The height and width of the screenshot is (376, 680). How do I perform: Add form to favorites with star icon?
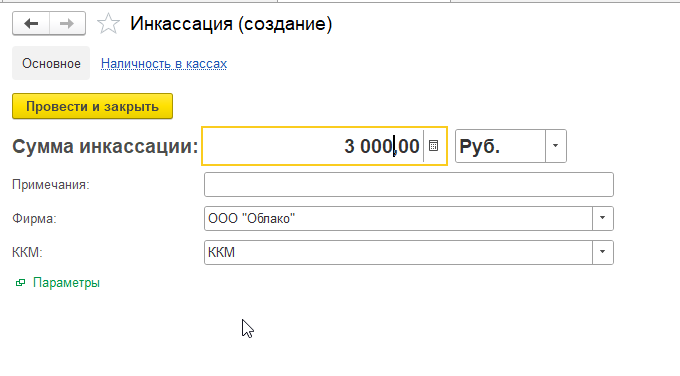tap(108, 24)
